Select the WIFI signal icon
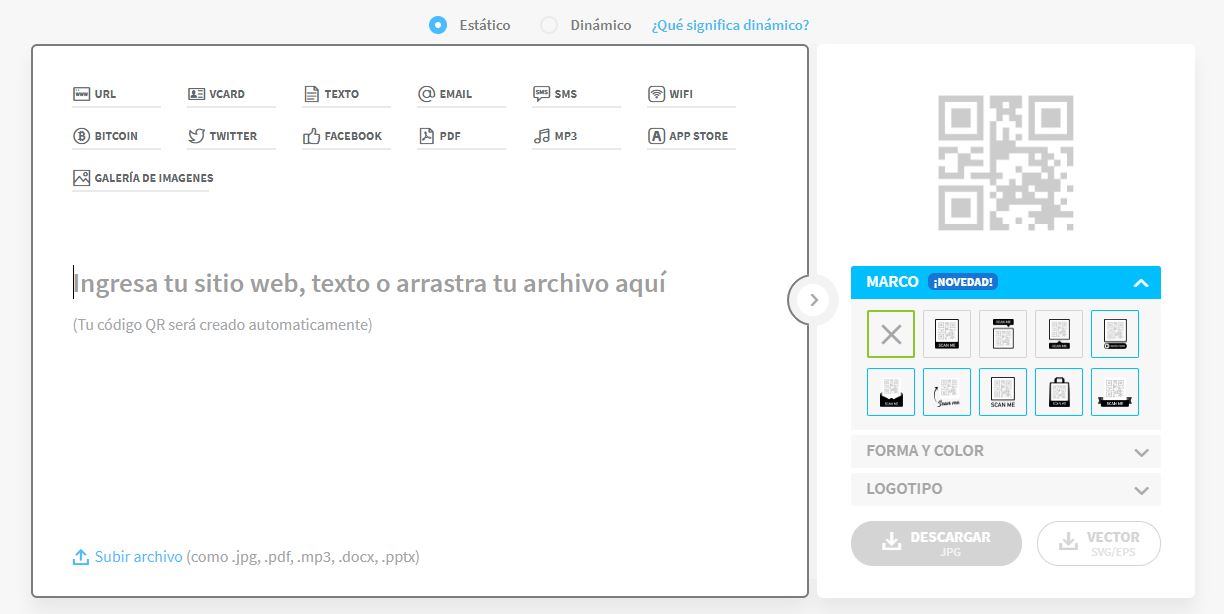1224x614 pixels. pos(656,94)
